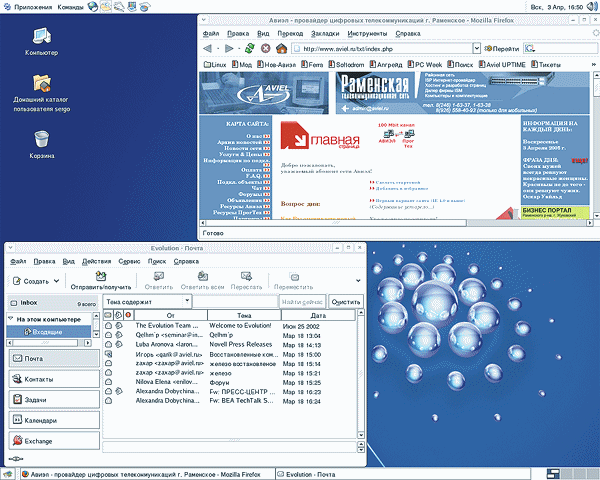The image size is (600, 480).
Task: Switch to Задачи in Evolution sidebar
Action: pos(54,400)
